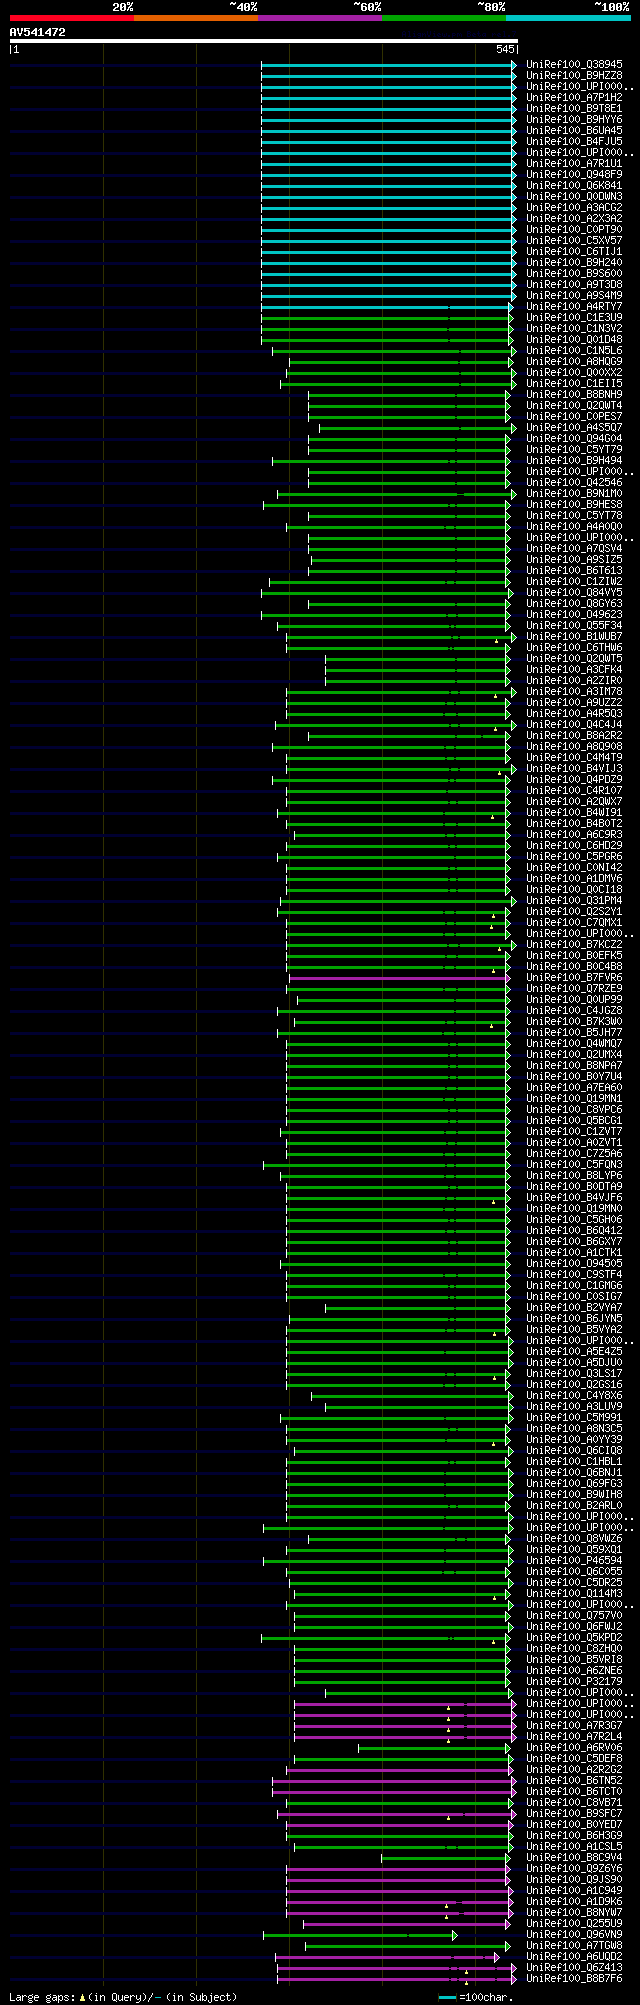Open hit UniRef100_A7P1H2
640x2005 pixels.
(x=575, y=98)
